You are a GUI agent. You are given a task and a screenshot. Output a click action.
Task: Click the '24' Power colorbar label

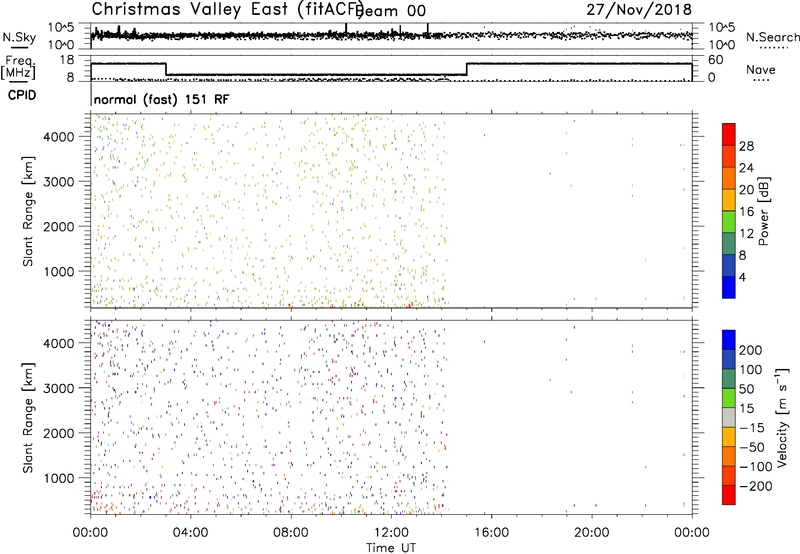pyautogui.click(x=746, y=168)
